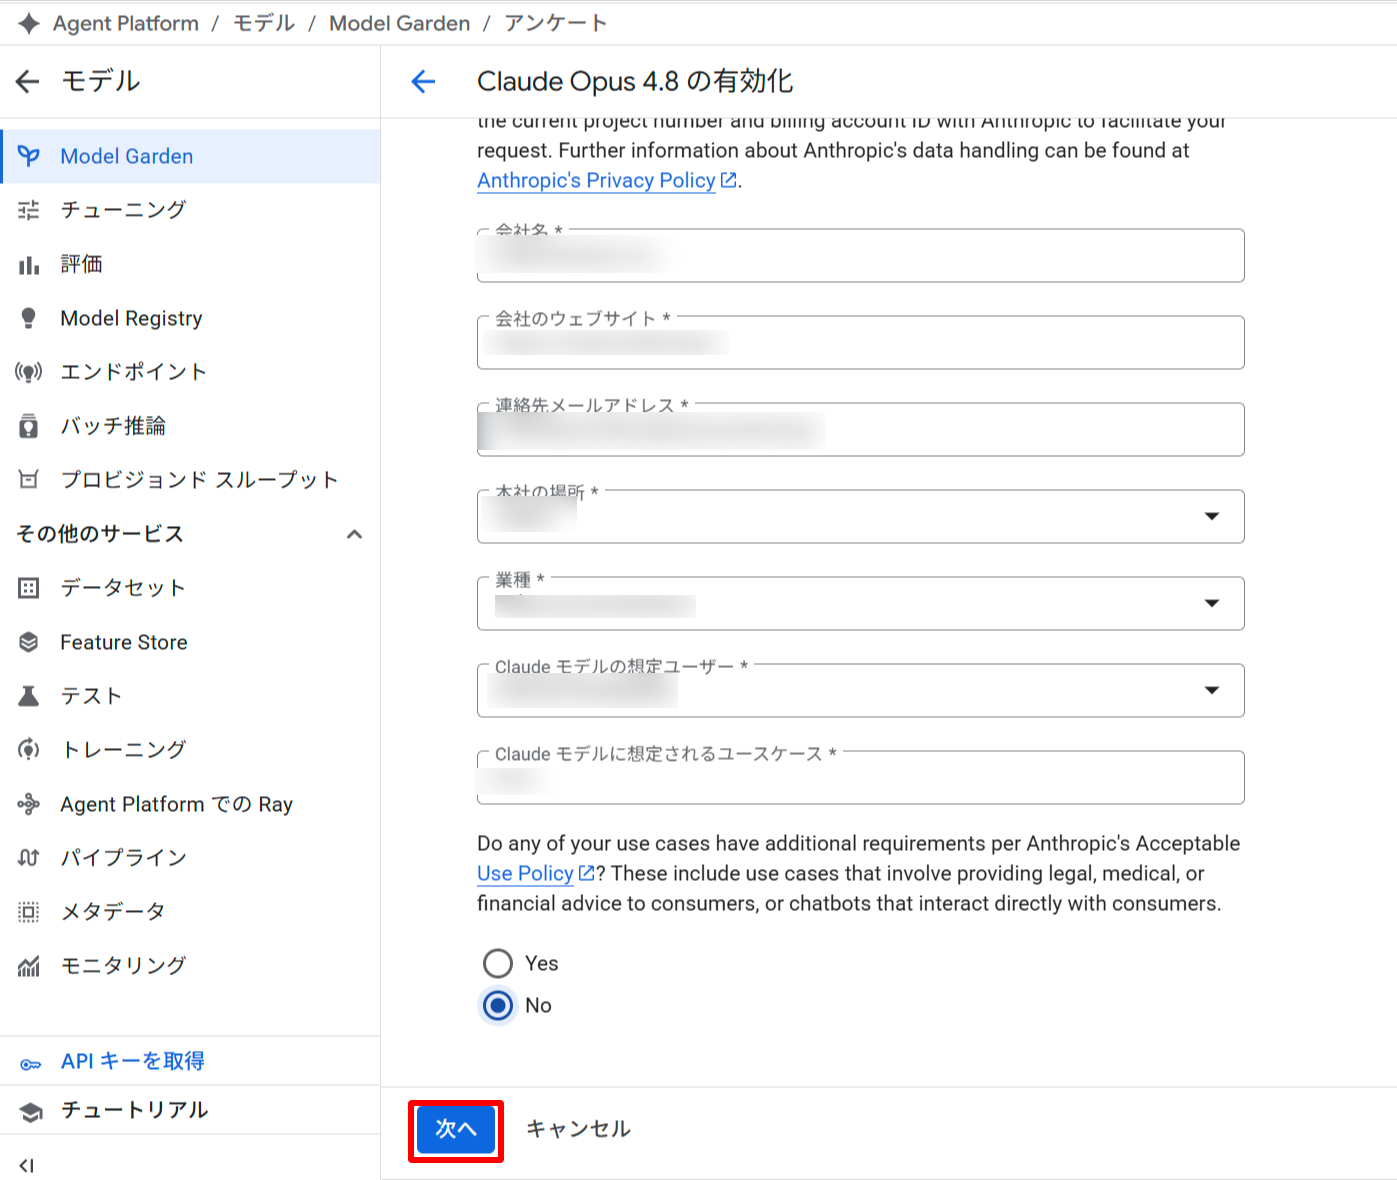Image resolution: width=1397 pixels, height=1180 pixels.
Task: Open Model Registry in the sidebar
Action: (x=190, y=318)
